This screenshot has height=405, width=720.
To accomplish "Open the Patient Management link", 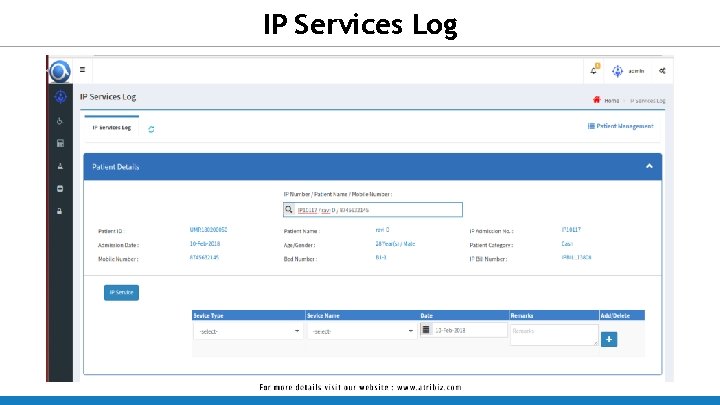I will click(x=620, y=126).
